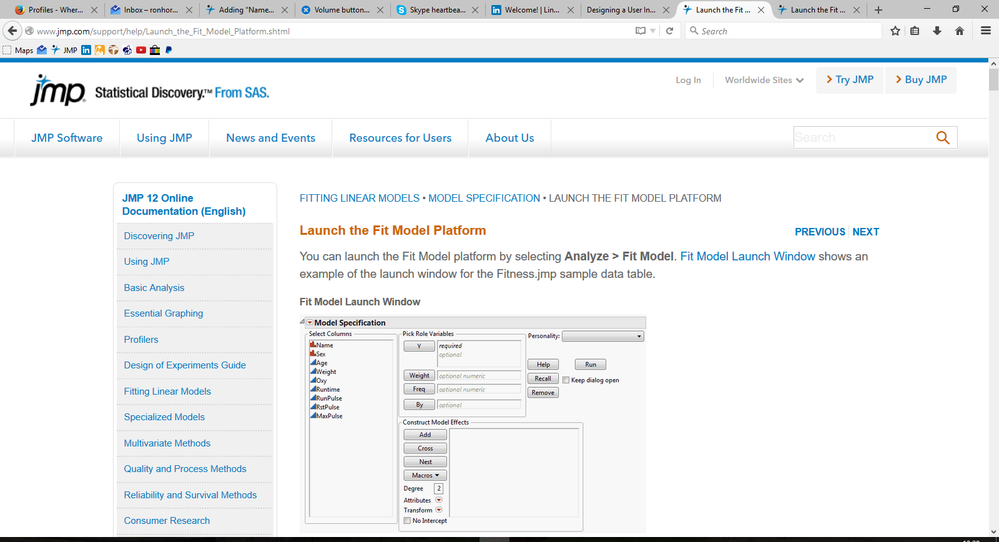
Task: Open the LinkedIn bookmark icon
Action: pyautogui.click(x=86, y=50)
